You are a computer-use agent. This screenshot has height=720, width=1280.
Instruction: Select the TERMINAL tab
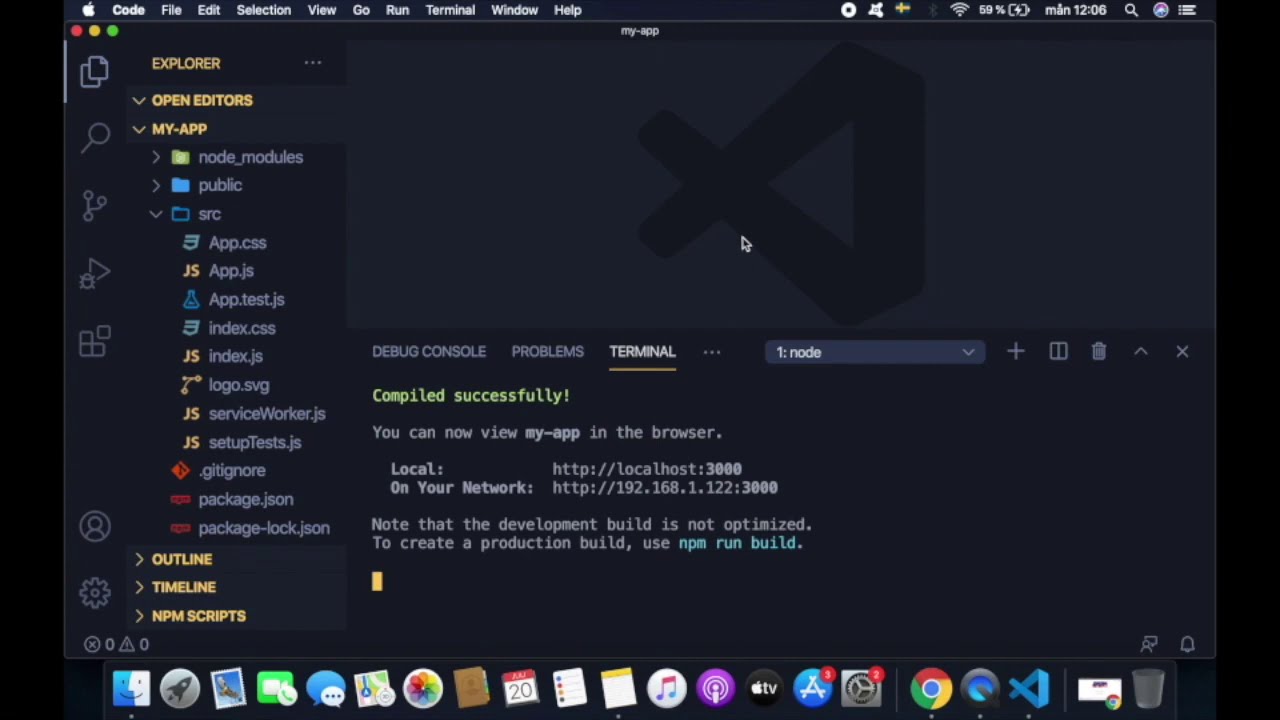pyautogui.click(x=642, y=352)
